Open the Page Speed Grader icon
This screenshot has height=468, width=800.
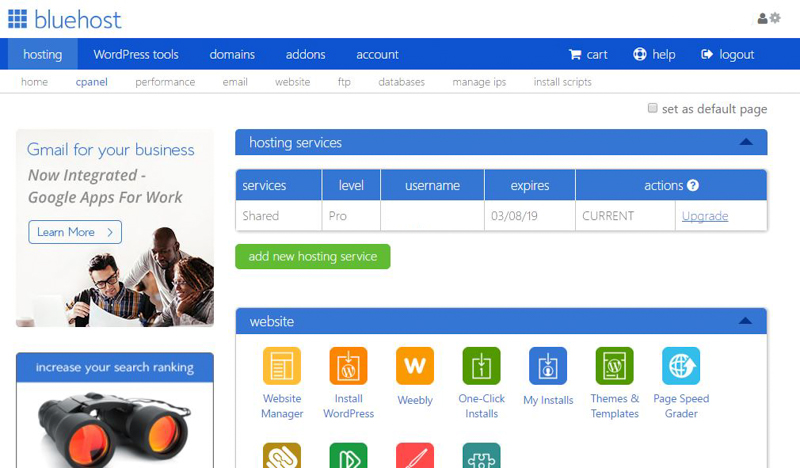click(681, 366)
